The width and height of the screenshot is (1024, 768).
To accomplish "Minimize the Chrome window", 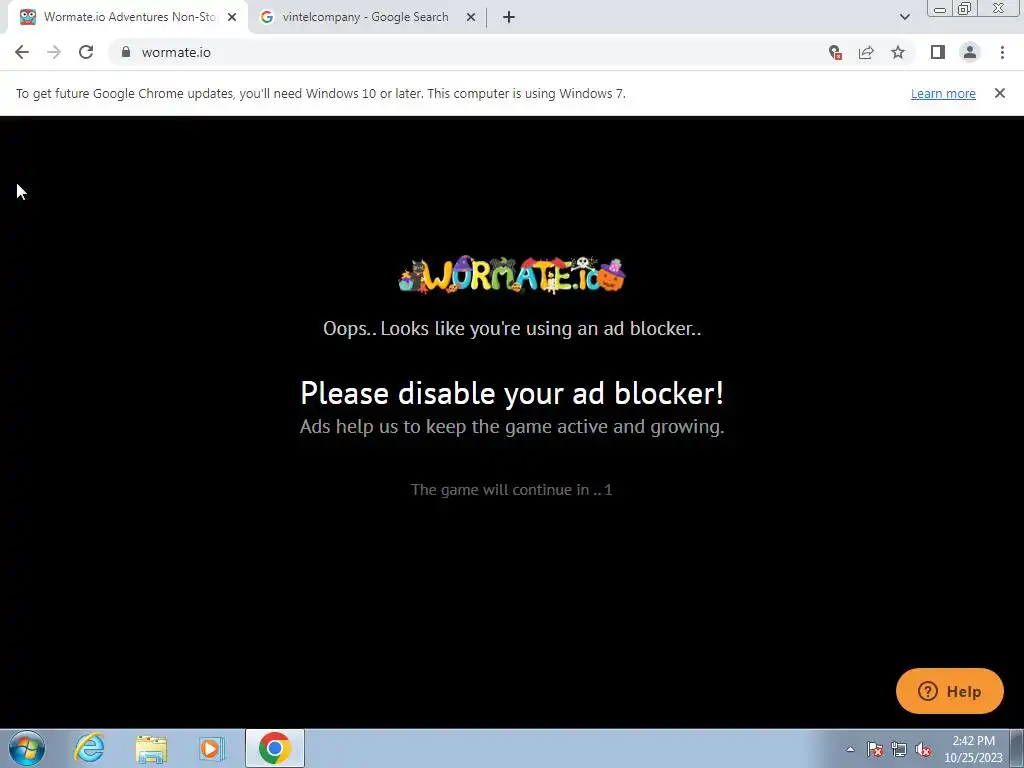I will [x=940, y=8].
